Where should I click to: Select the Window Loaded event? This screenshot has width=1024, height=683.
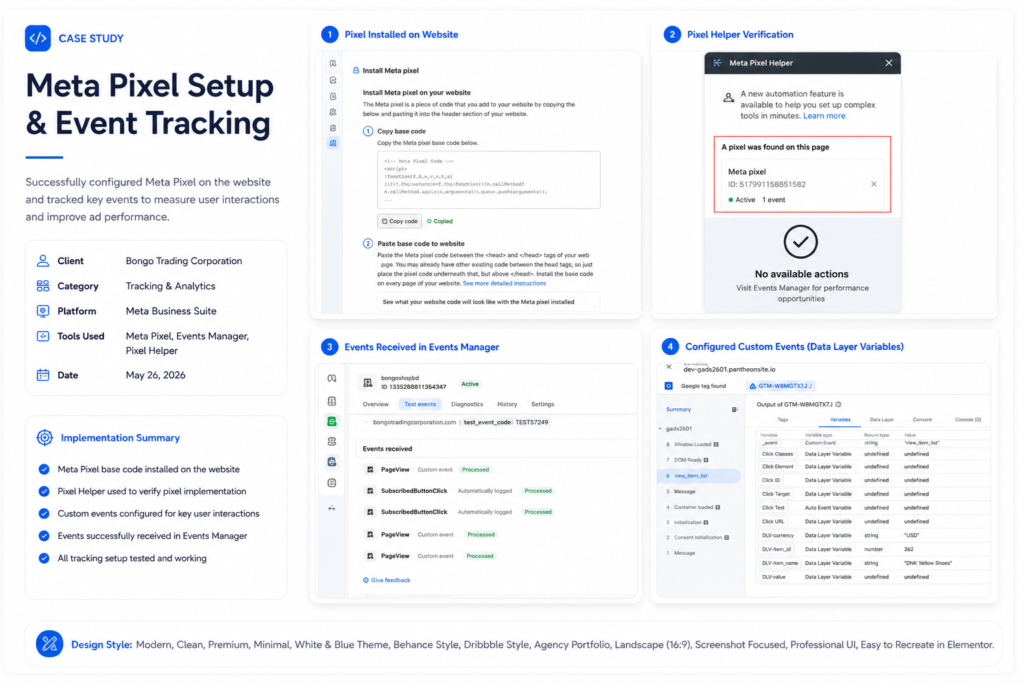click(693, 445)
